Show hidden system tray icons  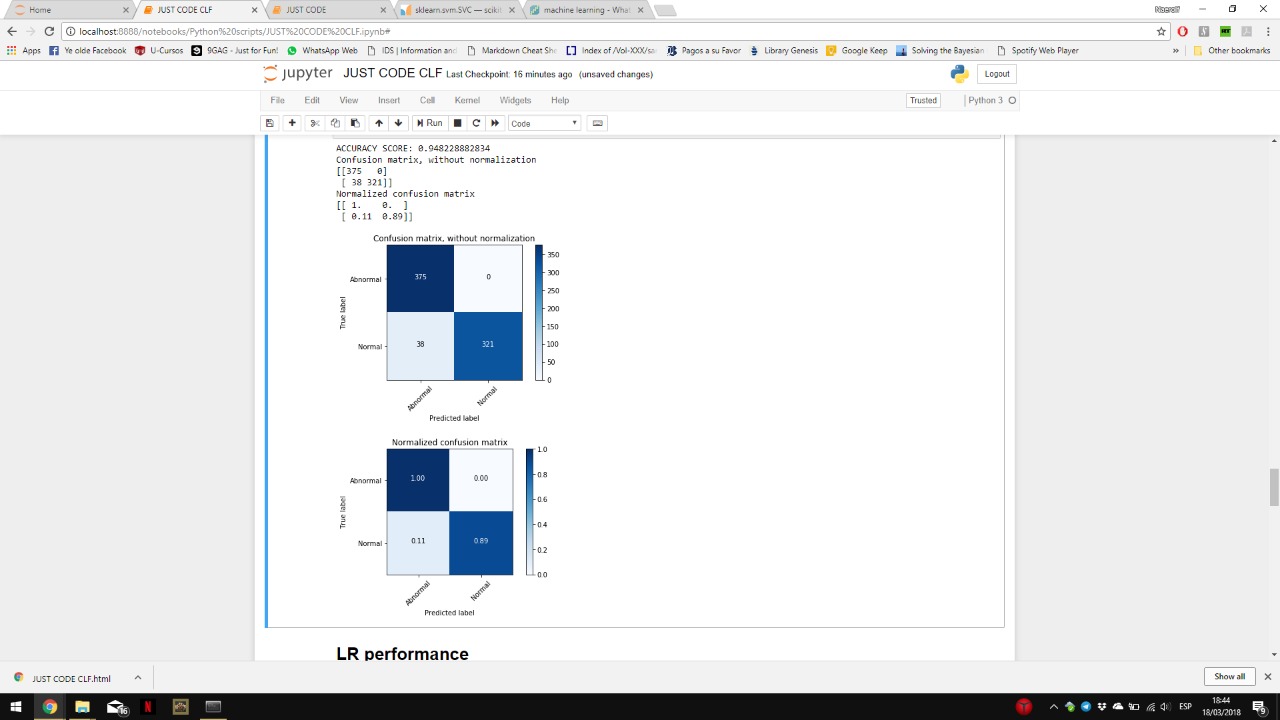[1053, 707]
